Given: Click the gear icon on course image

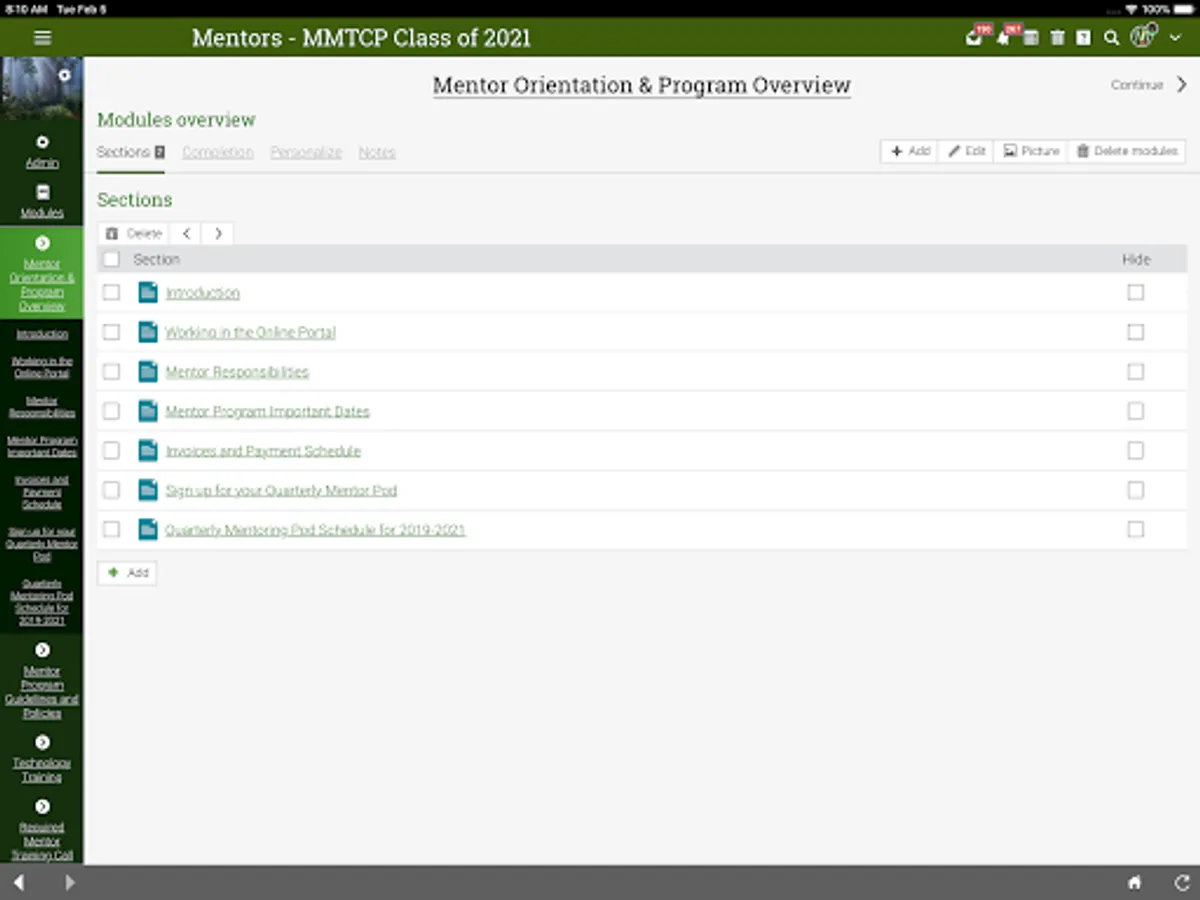Looking at the screenshot, I should (x=64, y=75).
